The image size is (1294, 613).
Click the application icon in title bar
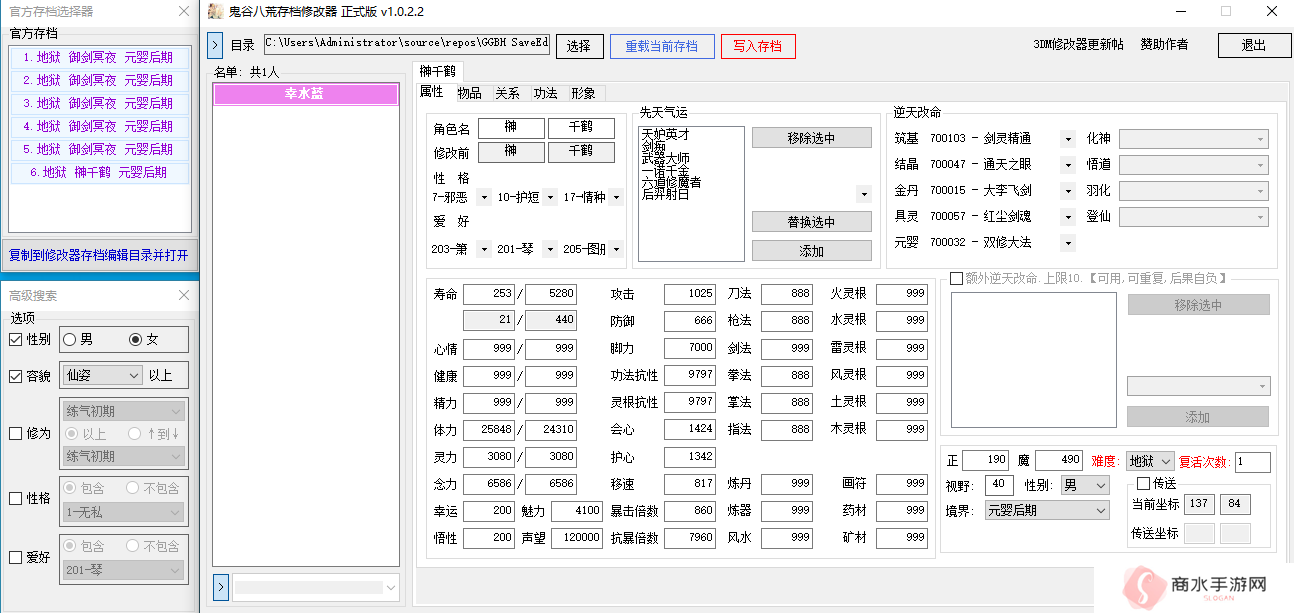(216, 11)
